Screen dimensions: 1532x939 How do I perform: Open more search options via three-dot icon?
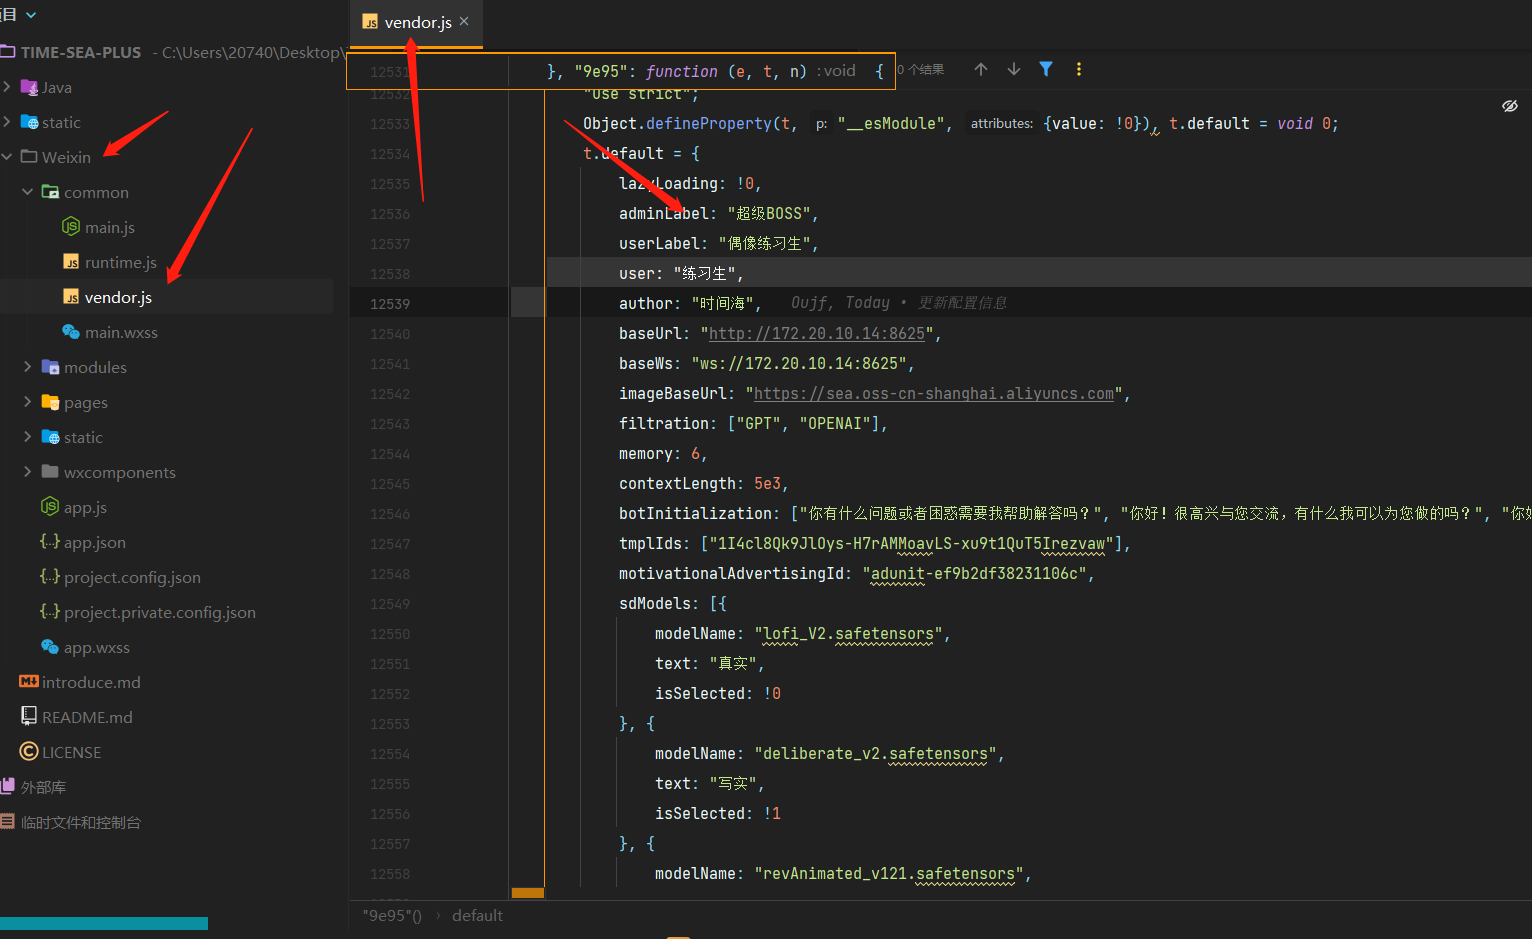(x=1079, y=69)
